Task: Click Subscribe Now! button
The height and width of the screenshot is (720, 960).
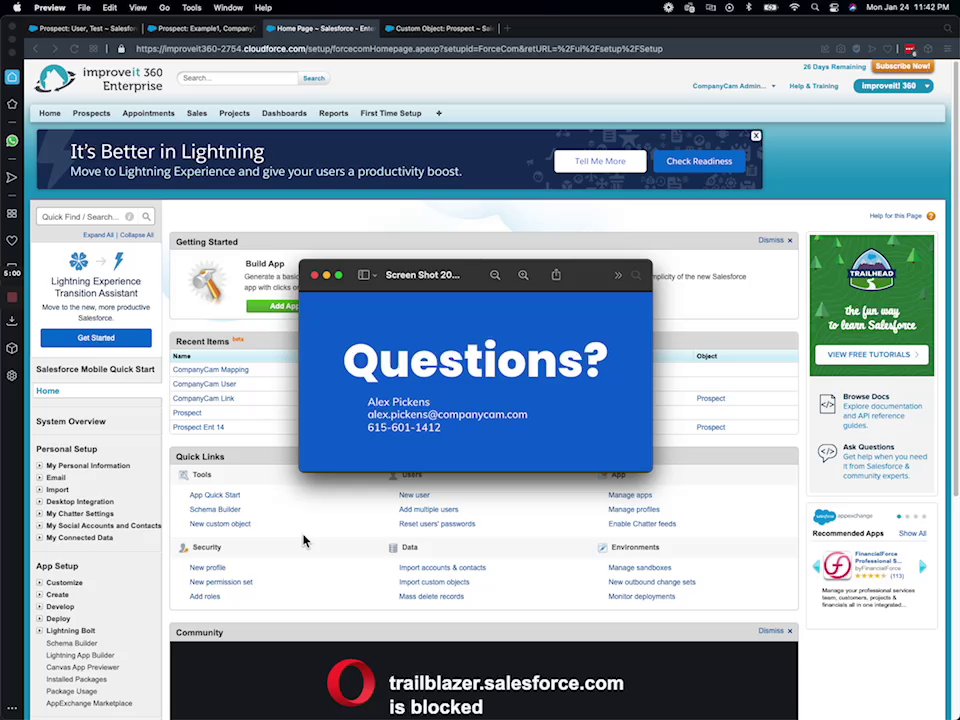Action: click(x=902, y=66)
